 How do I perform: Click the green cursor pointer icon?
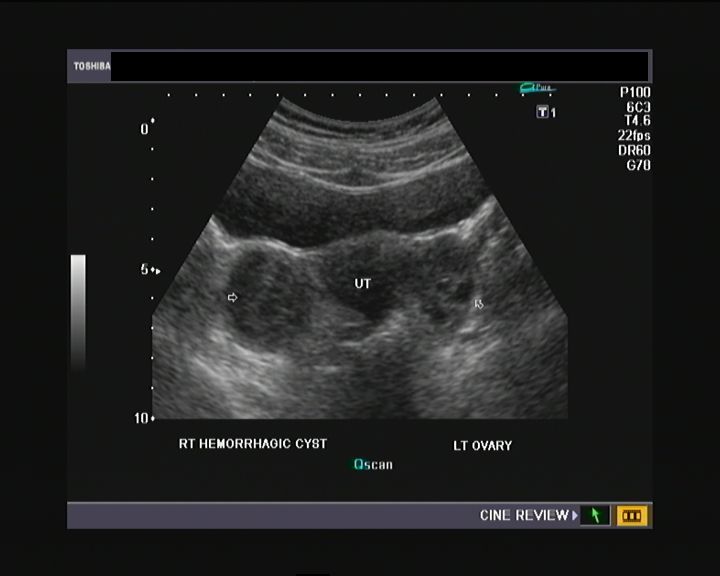(x=596, y=516)
